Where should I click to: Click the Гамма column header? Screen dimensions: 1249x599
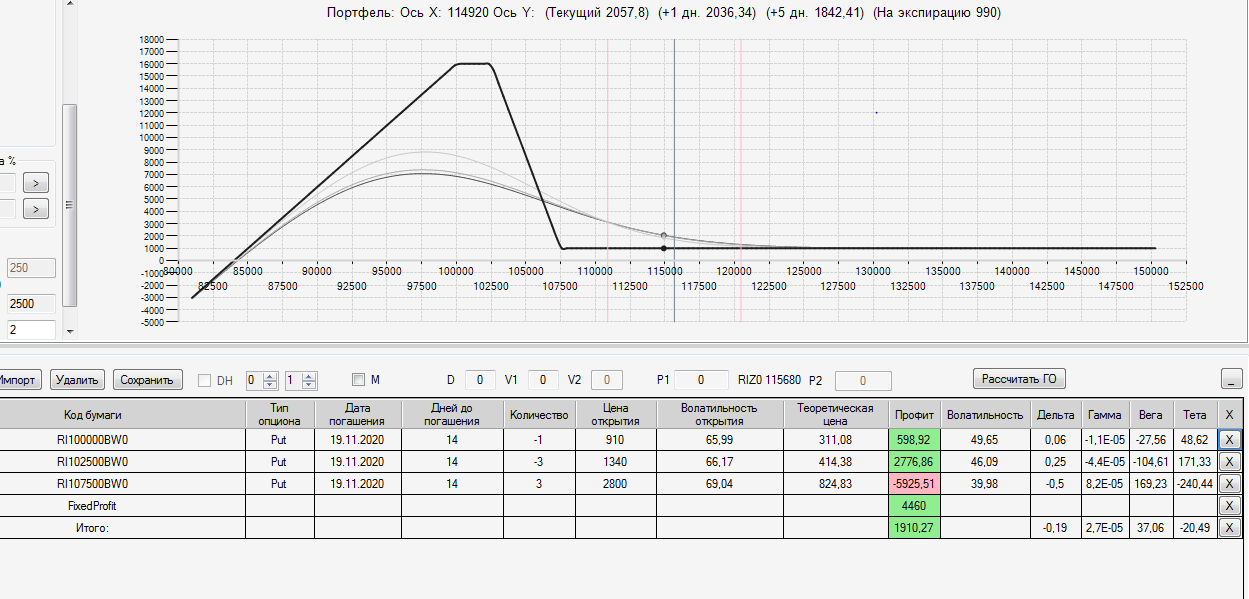click(1105, 414)
